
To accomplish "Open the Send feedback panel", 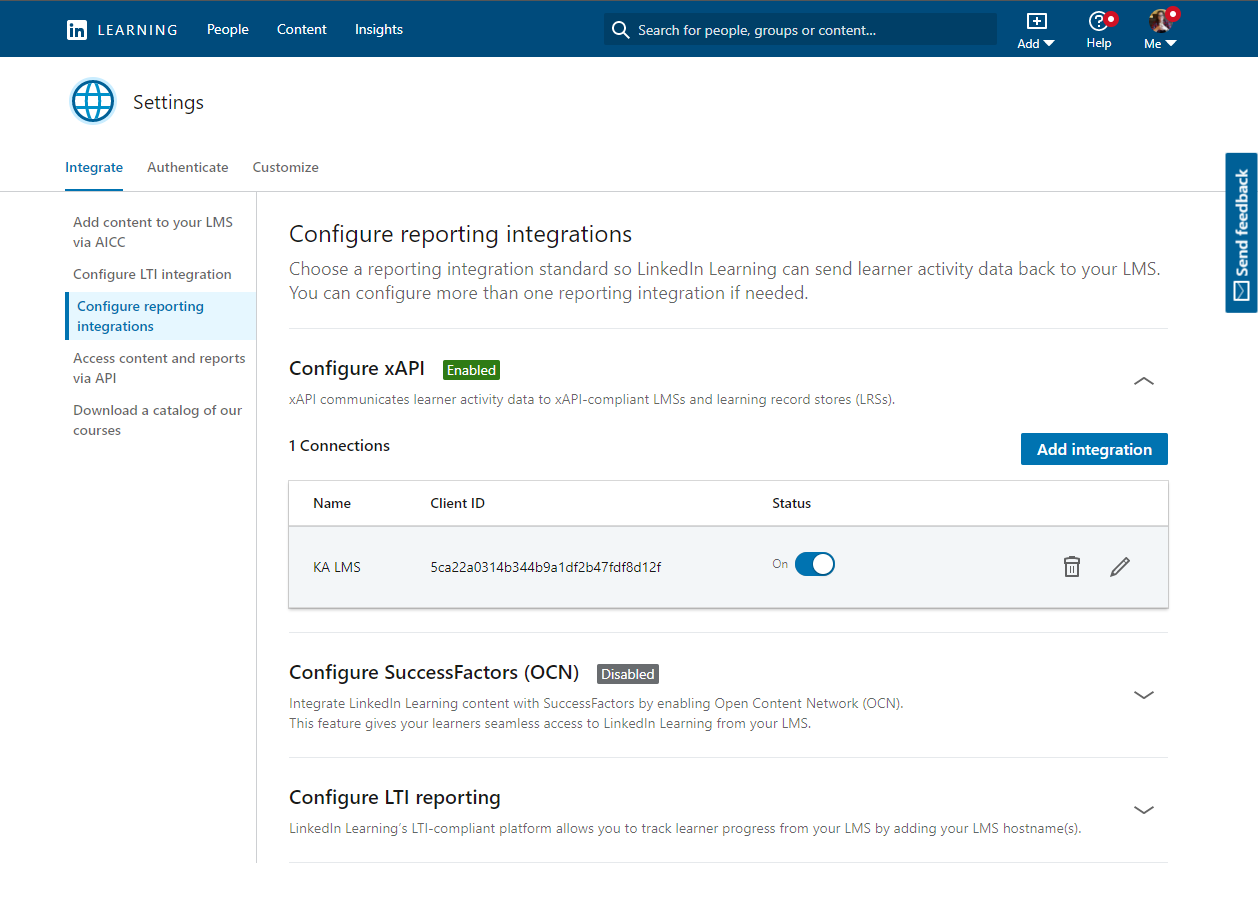I will [x=1241, y=232].
